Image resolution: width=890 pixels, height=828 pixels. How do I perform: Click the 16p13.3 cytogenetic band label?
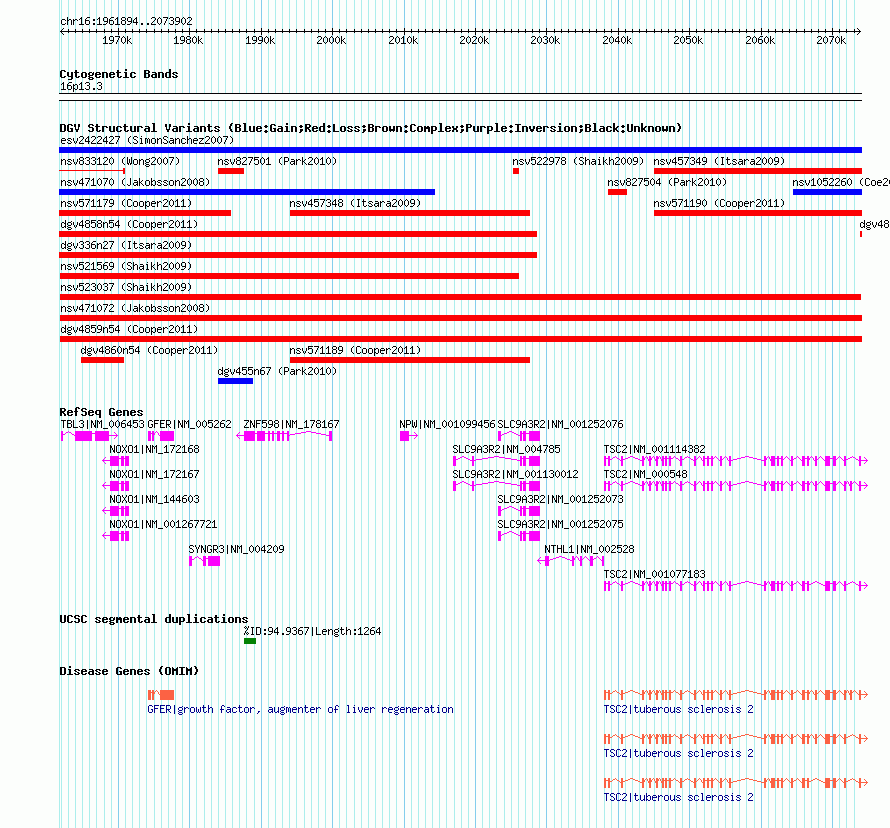pyautogui.click(x=81, y=86)
